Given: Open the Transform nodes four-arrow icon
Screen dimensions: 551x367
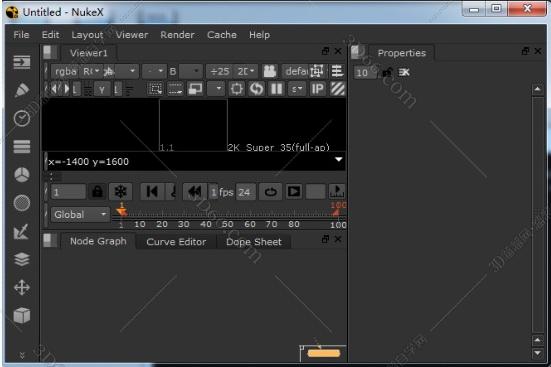Looking at the screenshot, I should (x=22, y=288).
